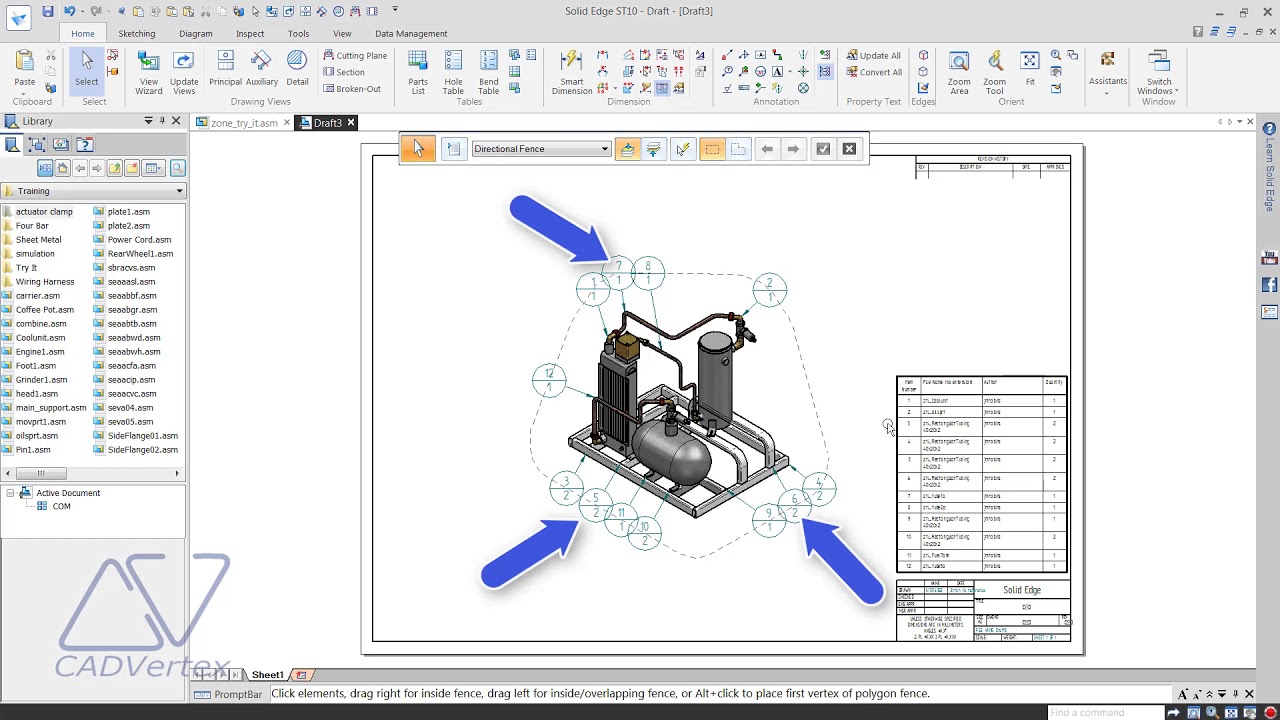Click Update All property text
The image size is (1280, 720).
coord(873,55)
